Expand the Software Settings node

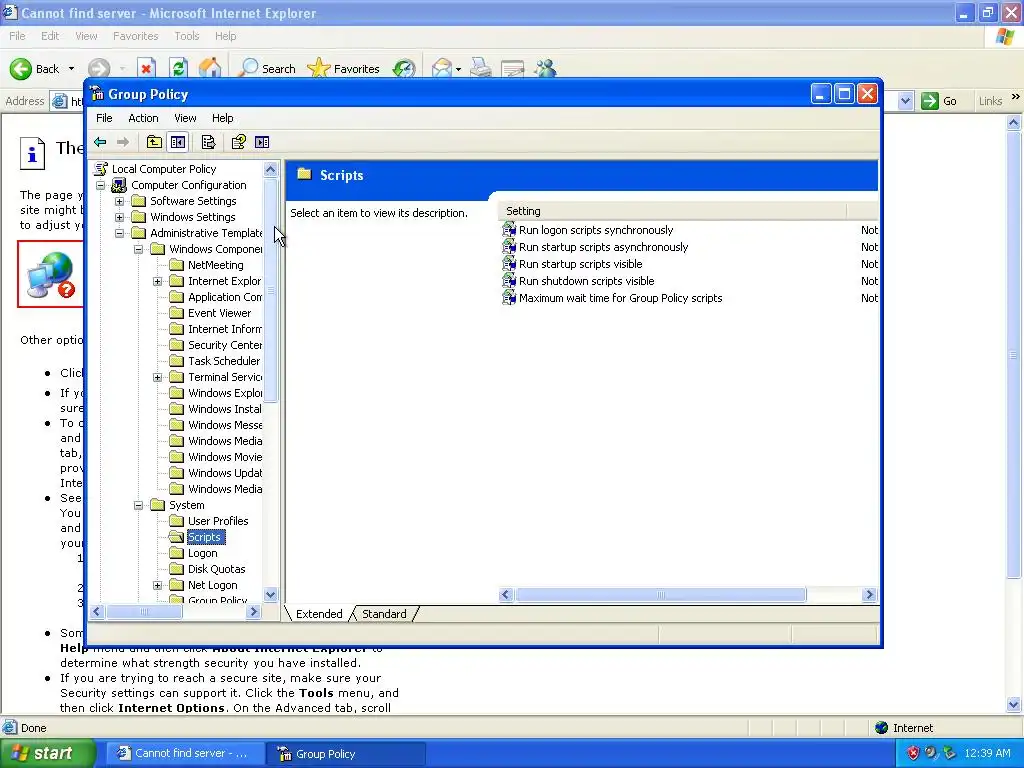coord(120,201)
